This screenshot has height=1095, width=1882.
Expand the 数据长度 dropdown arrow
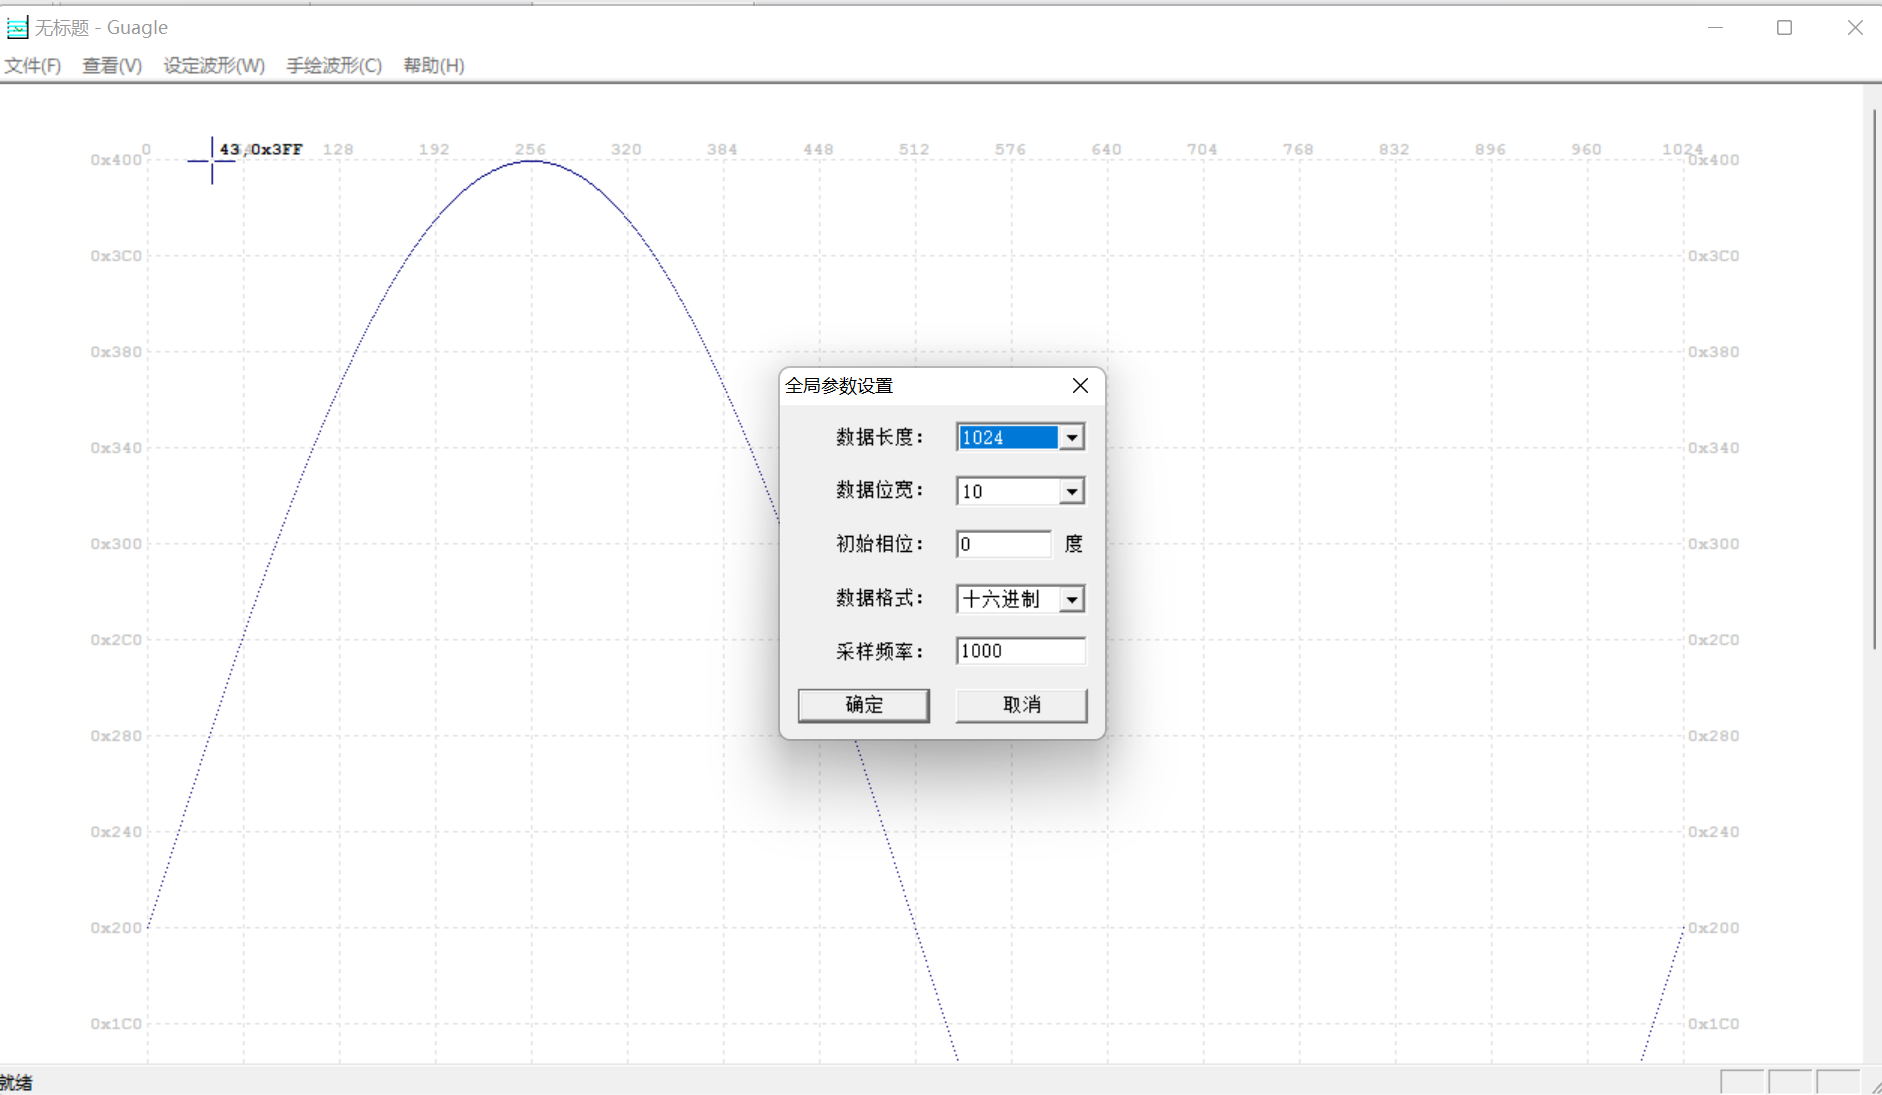1071,437
